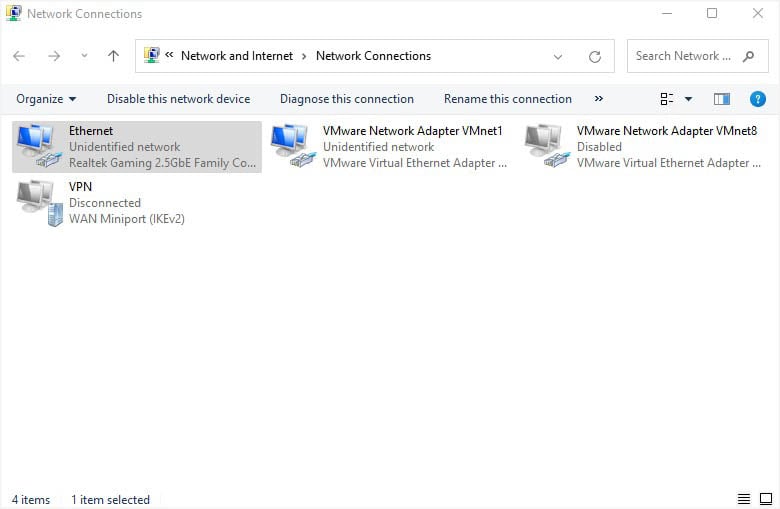Image resolution: width=780 pixels, height=509 pixels.
Task: Click WAN Miniport (IKEv2) text
Action: coord(127,219)
